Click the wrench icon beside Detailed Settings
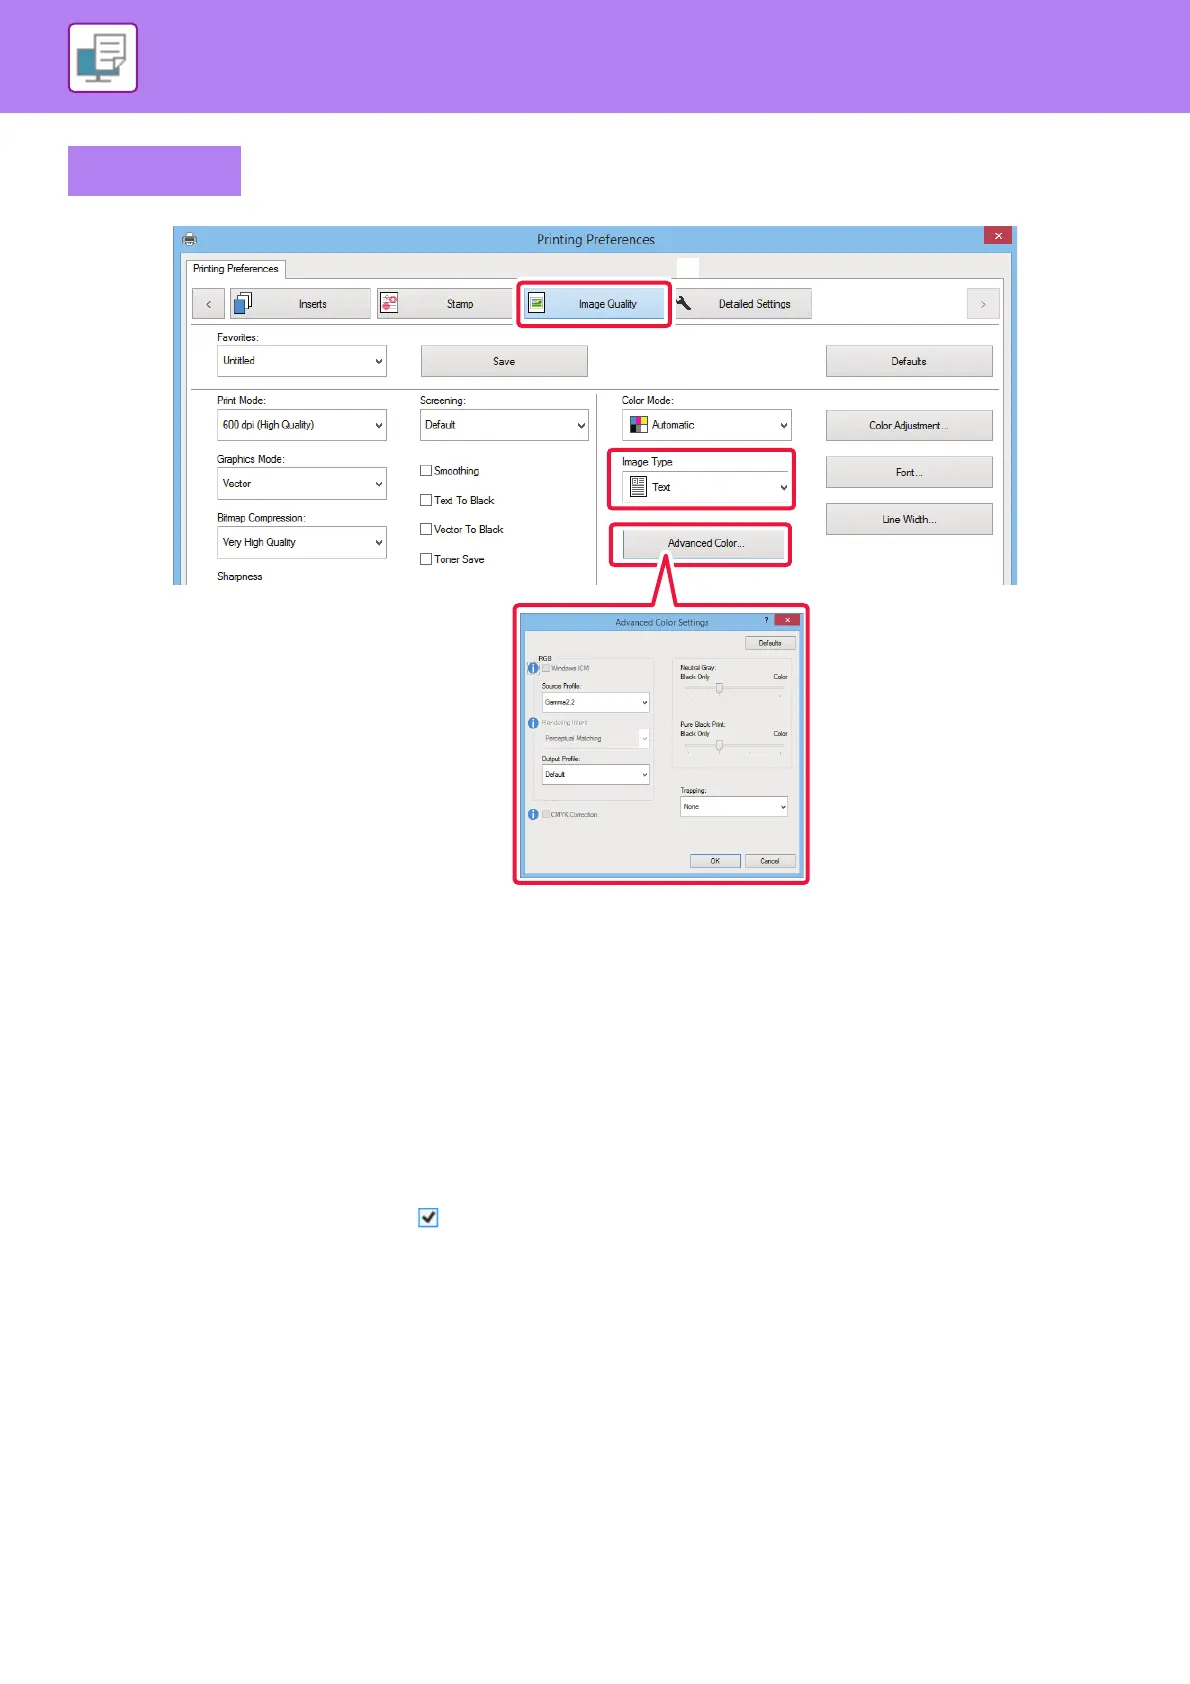 click(x=684, y=303)
